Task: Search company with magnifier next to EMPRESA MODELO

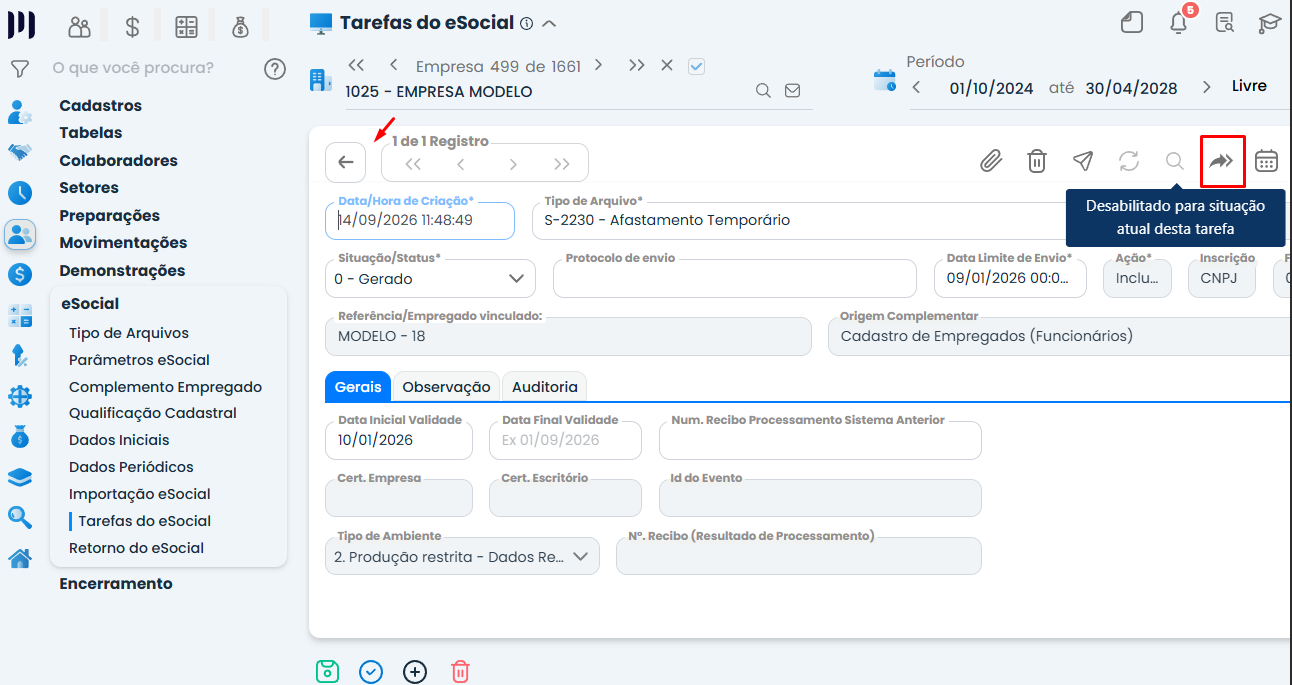Action: 763,91
